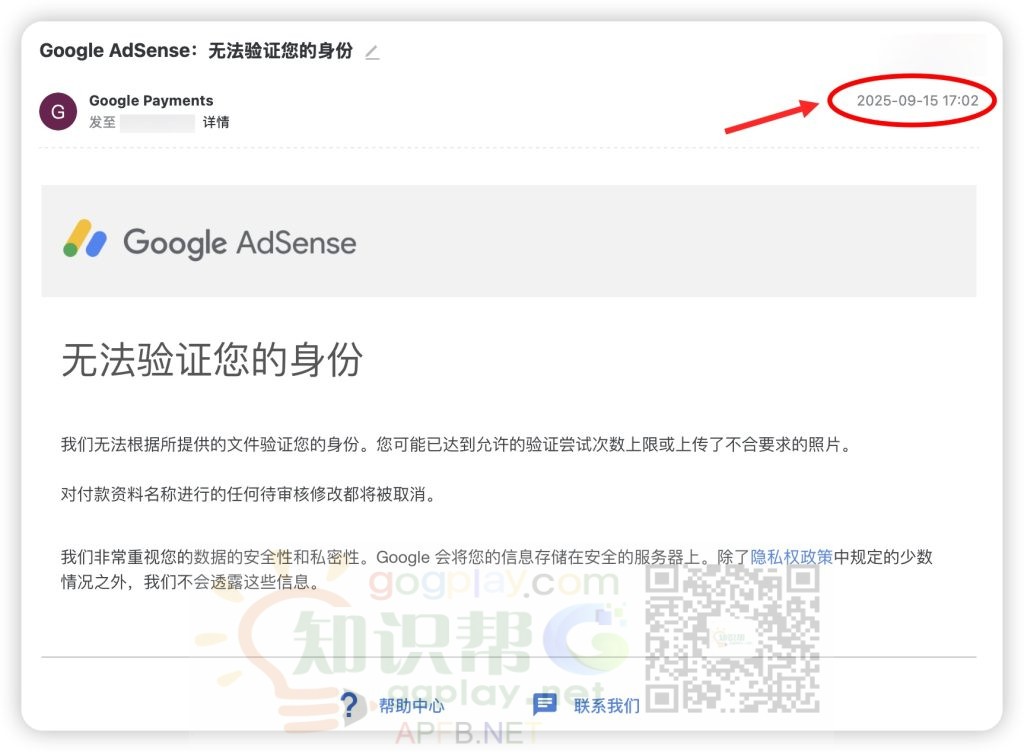Click the sender avatar circle with letter G

(x=58, y=112)
